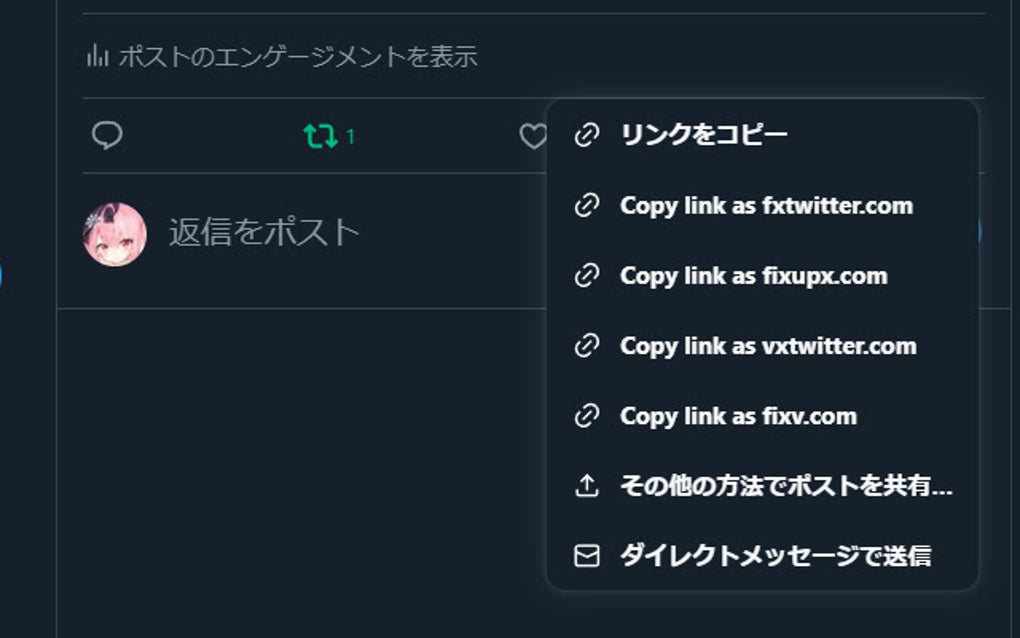The image size is (1020, 638).
Task: Open その他の方法でポストを共有 option
Action: [x=786, y=486]
